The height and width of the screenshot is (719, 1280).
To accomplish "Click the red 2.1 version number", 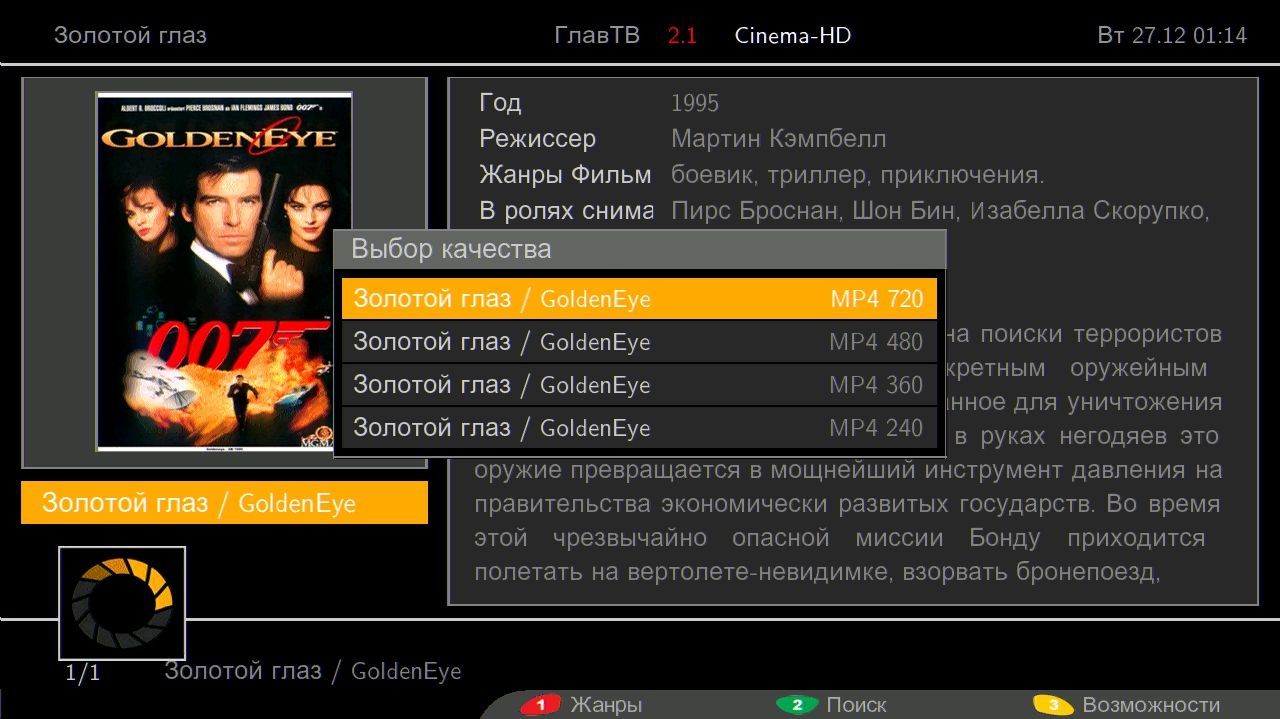I will coord(682,35).
